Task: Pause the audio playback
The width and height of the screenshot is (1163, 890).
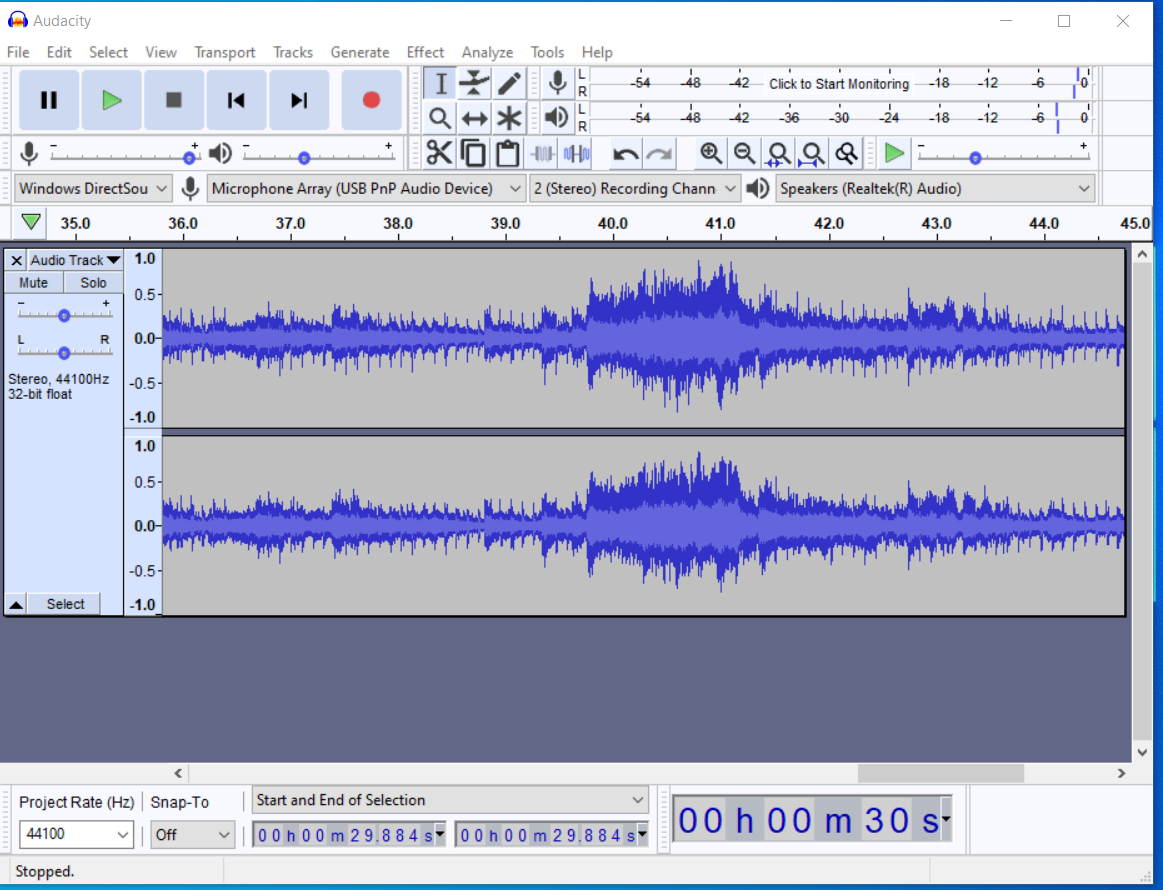Action: pyautogui.click(x=49, y=100)
